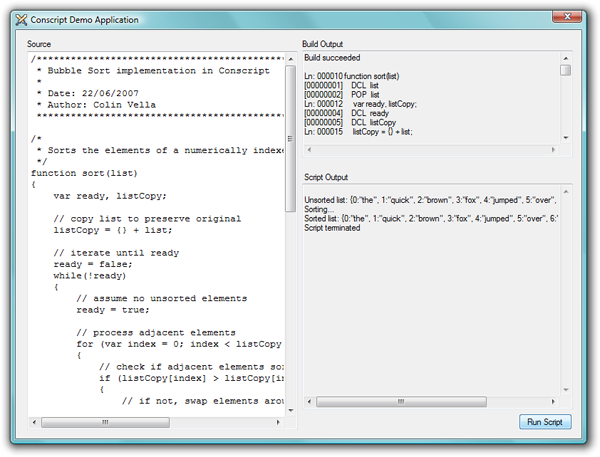This screenshot has height=457, width=600.
Task: Click the Script Output label
Action: (326, 177)
